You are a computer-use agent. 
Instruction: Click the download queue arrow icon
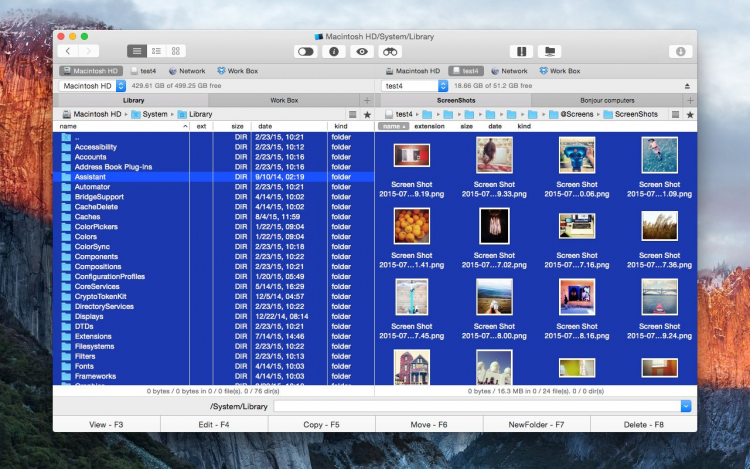(x=681, y=51)
